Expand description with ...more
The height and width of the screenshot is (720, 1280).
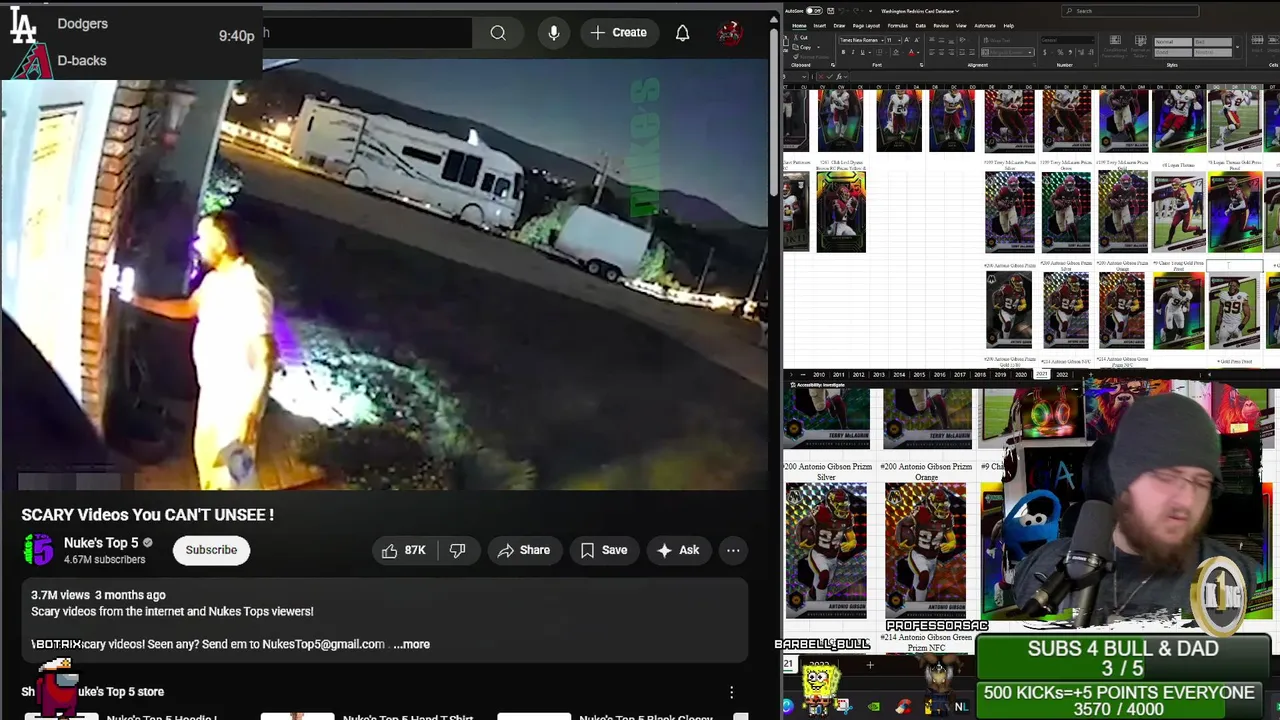[412, 644]
